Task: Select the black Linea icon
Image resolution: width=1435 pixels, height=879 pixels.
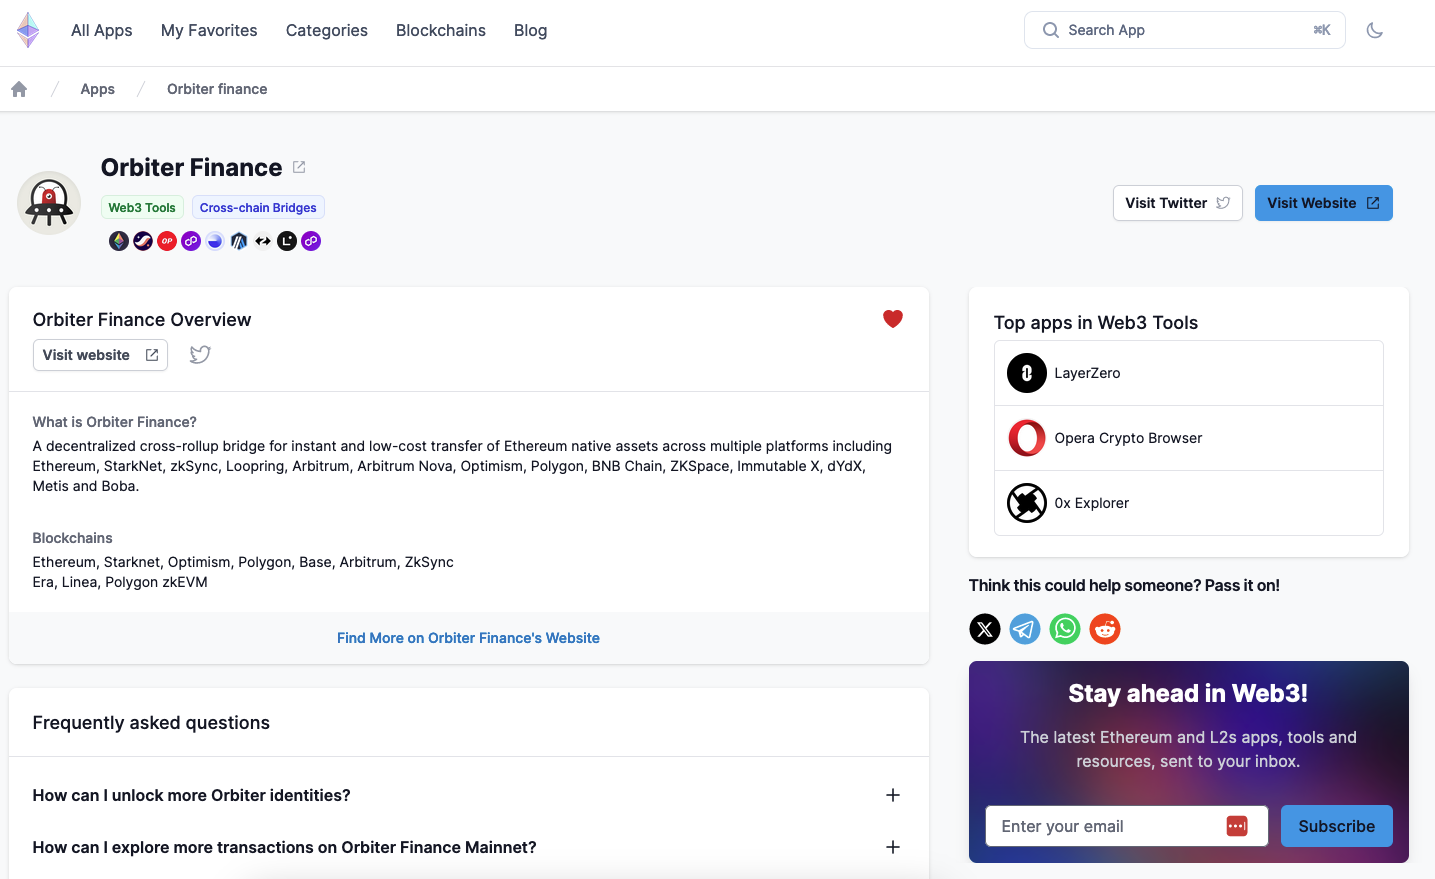Action: pos(287,241)
